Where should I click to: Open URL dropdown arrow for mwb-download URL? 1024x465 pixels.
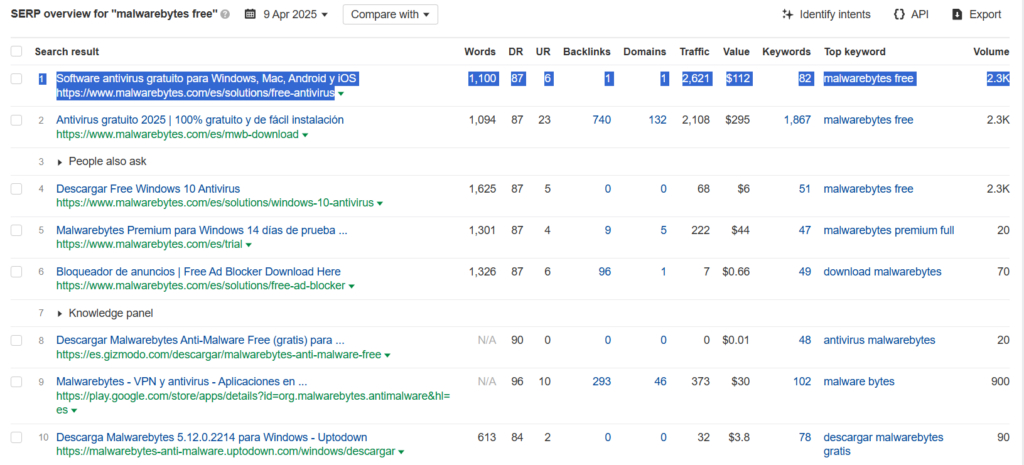pos(305,135)
